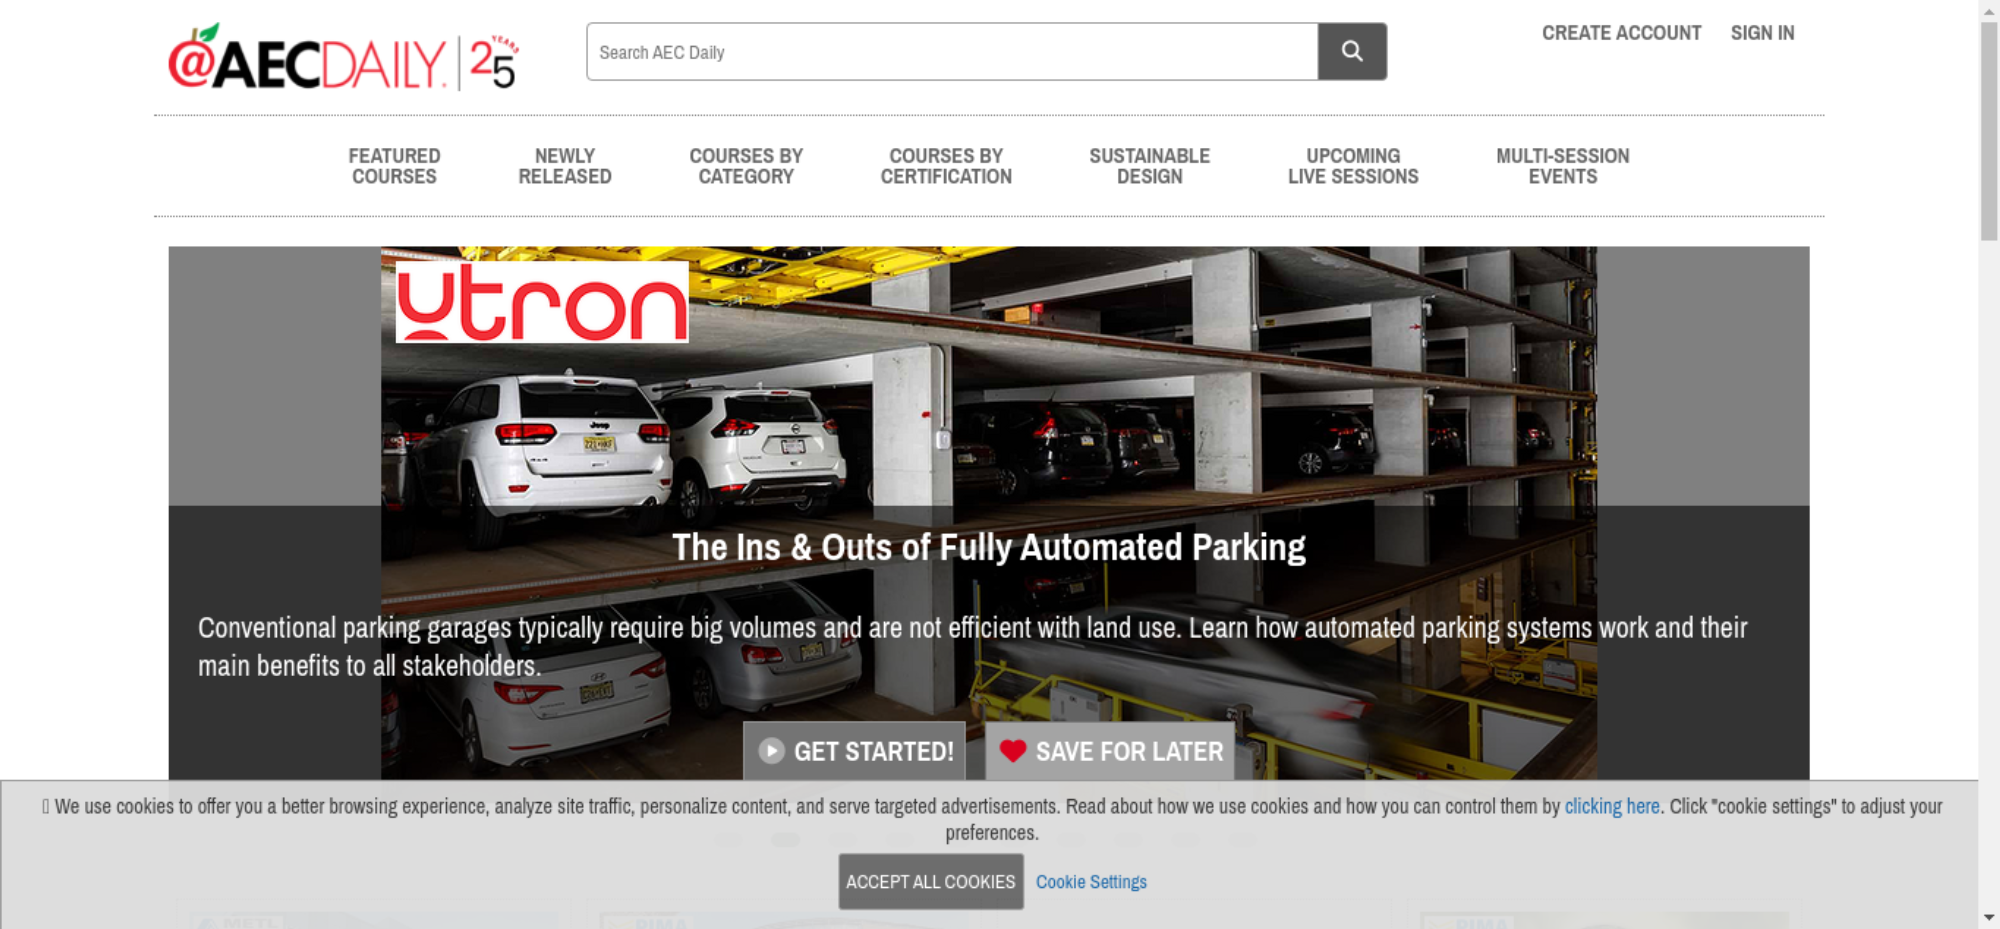Click the magnifying glass search icon
Image resolution: width=2000 pixels, height=929 pixels.
pyautogui.click(x=1352, y=51)
